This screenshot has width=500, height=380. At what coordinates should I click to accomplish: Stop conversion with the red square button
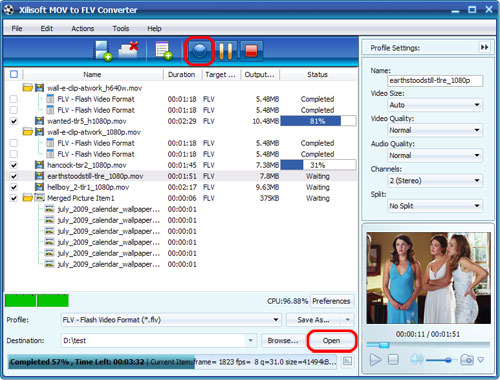251,51
